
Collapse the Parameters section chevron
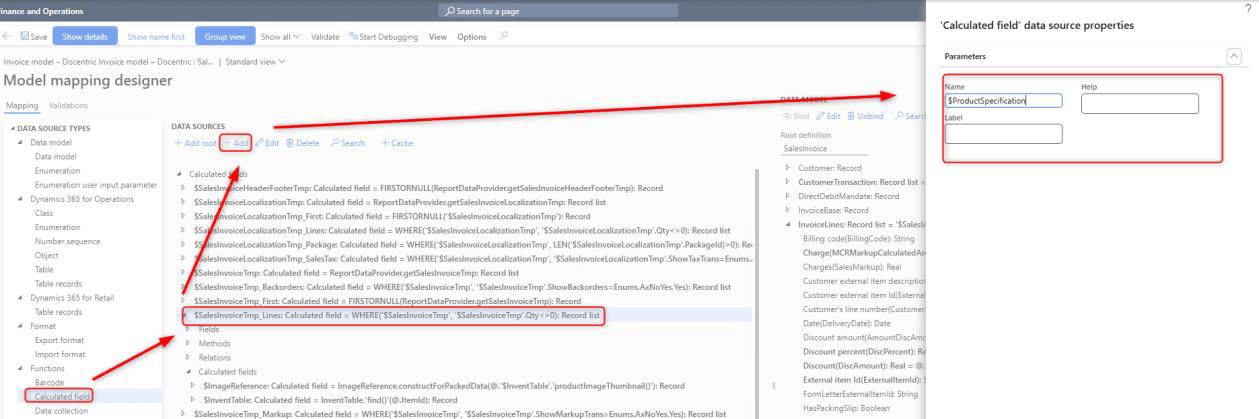1234,57
